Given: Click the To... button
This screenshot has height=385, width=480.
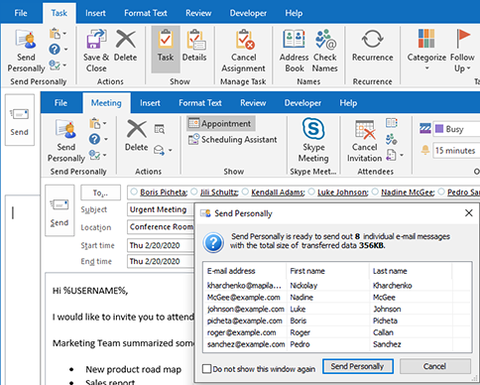Looking at the screenshot, I should [x=101, y=193].
